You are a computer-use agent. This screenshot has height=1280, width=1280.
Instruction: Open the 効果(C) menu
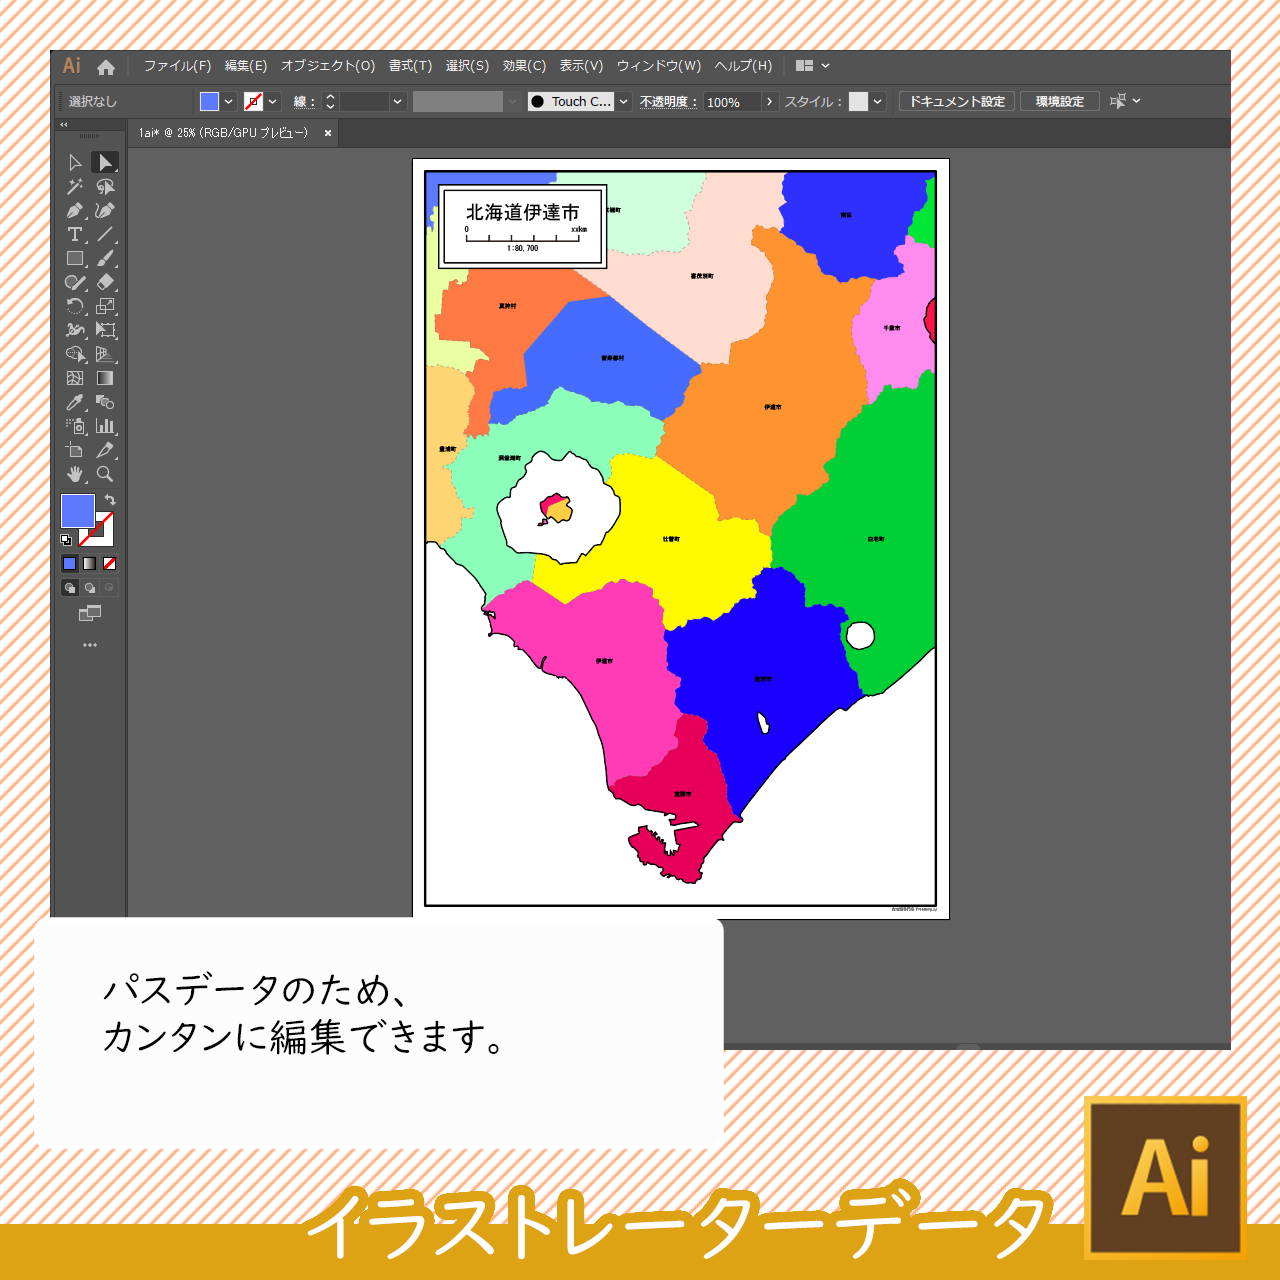click(524, 66)
